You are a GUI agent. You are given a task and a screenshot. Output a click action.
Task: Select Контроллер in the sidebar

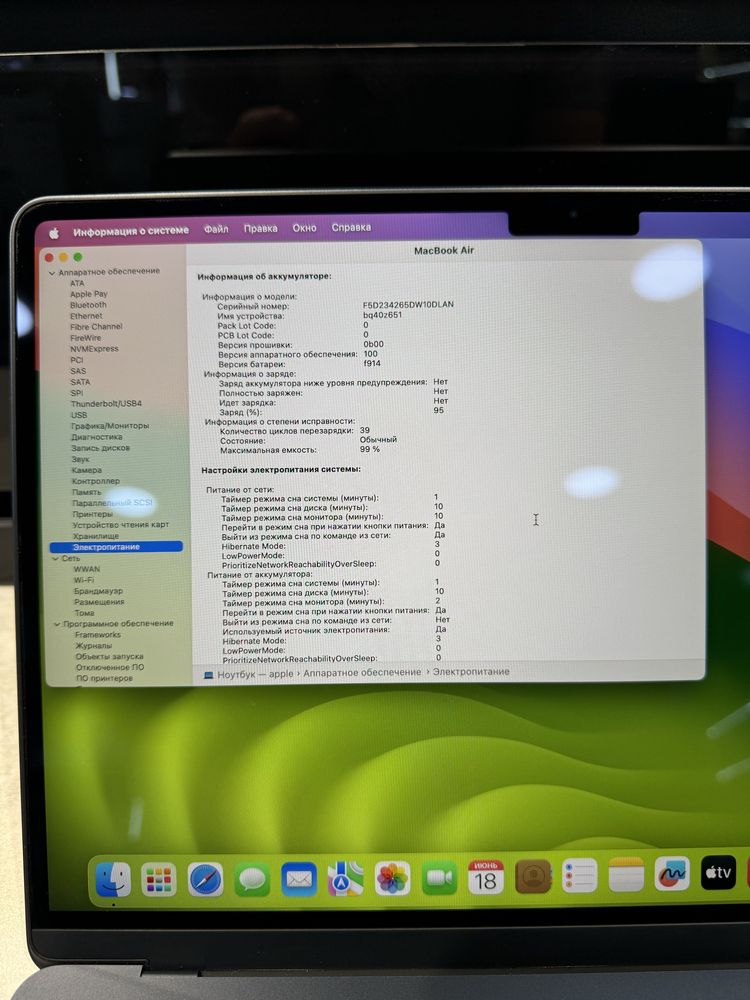coord(96,481)
